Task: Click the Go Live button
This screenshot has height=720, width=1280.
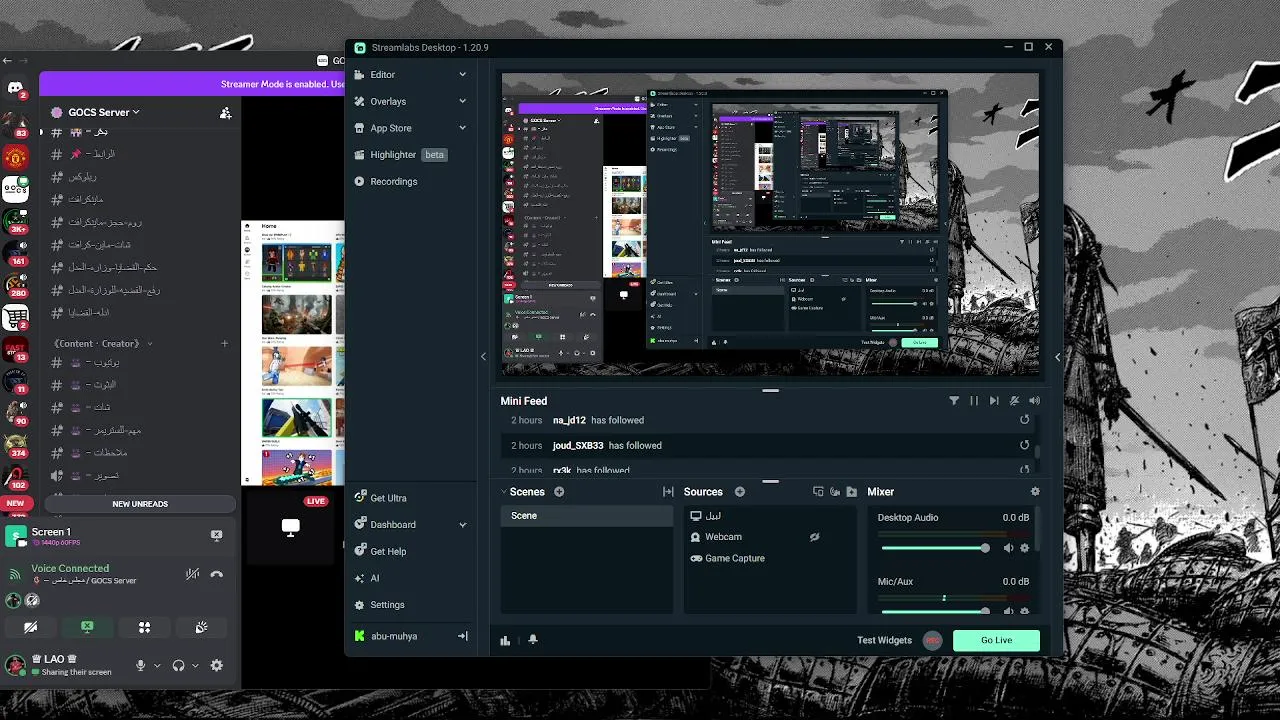Action: [996, 640]
